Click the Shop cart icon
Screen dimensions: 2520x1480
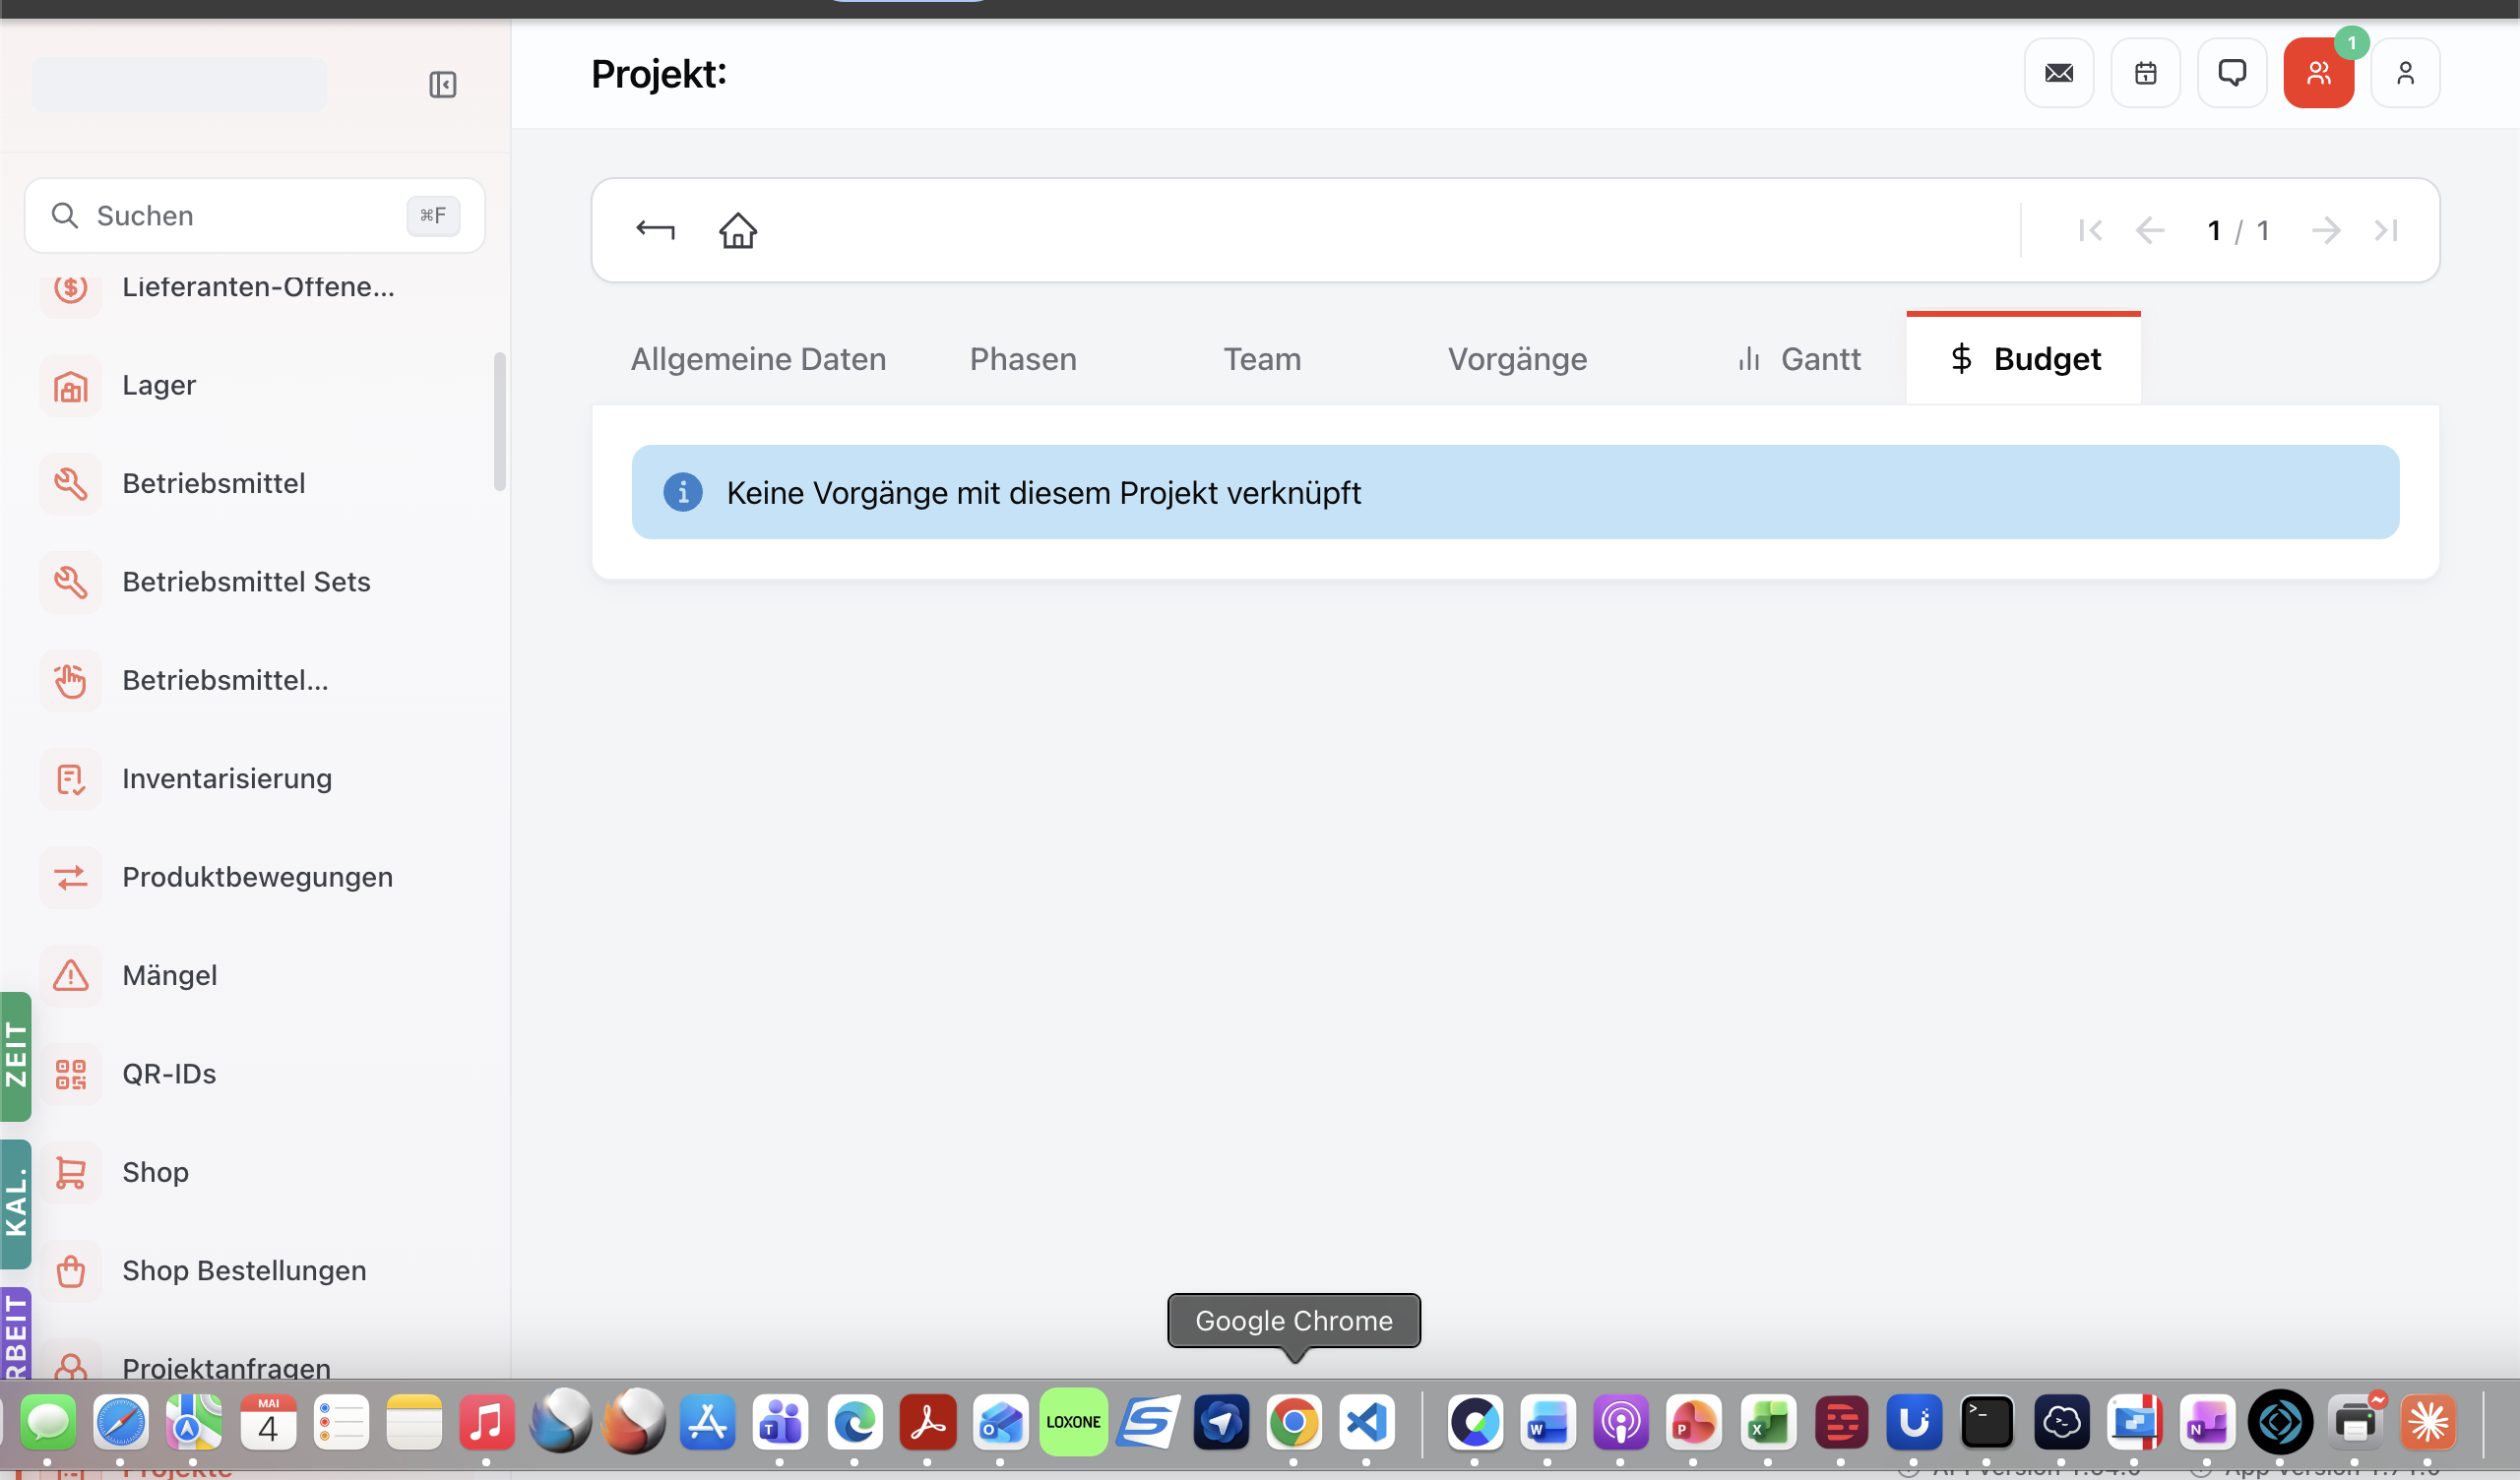[x=71, y=1172]
